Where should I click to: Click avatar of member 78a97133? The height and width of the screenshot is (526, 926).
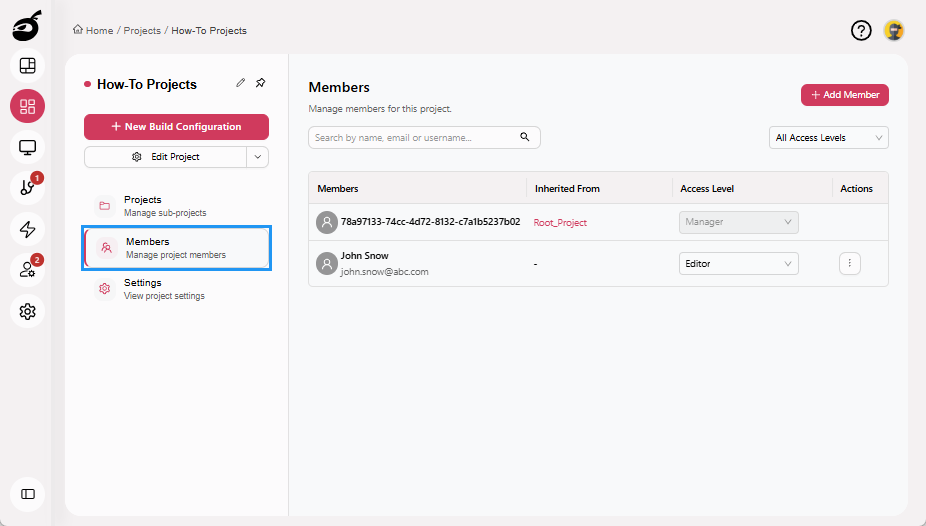click(x=327, y=222)
